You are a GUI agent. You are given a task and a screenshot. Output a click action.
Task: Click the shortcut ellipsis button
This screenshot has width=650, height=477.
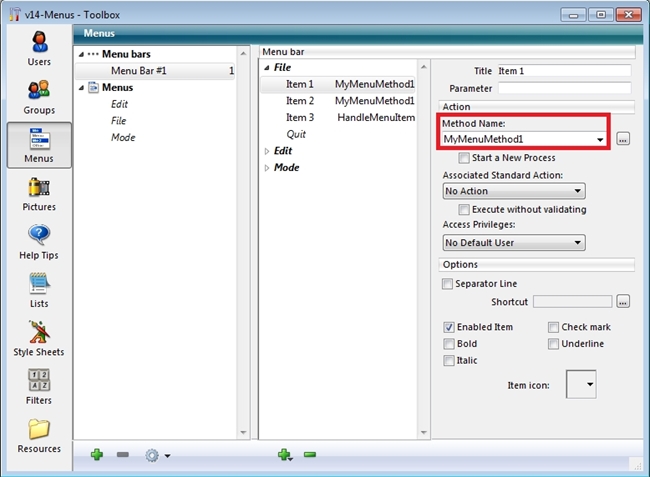(x=624, y=301)
